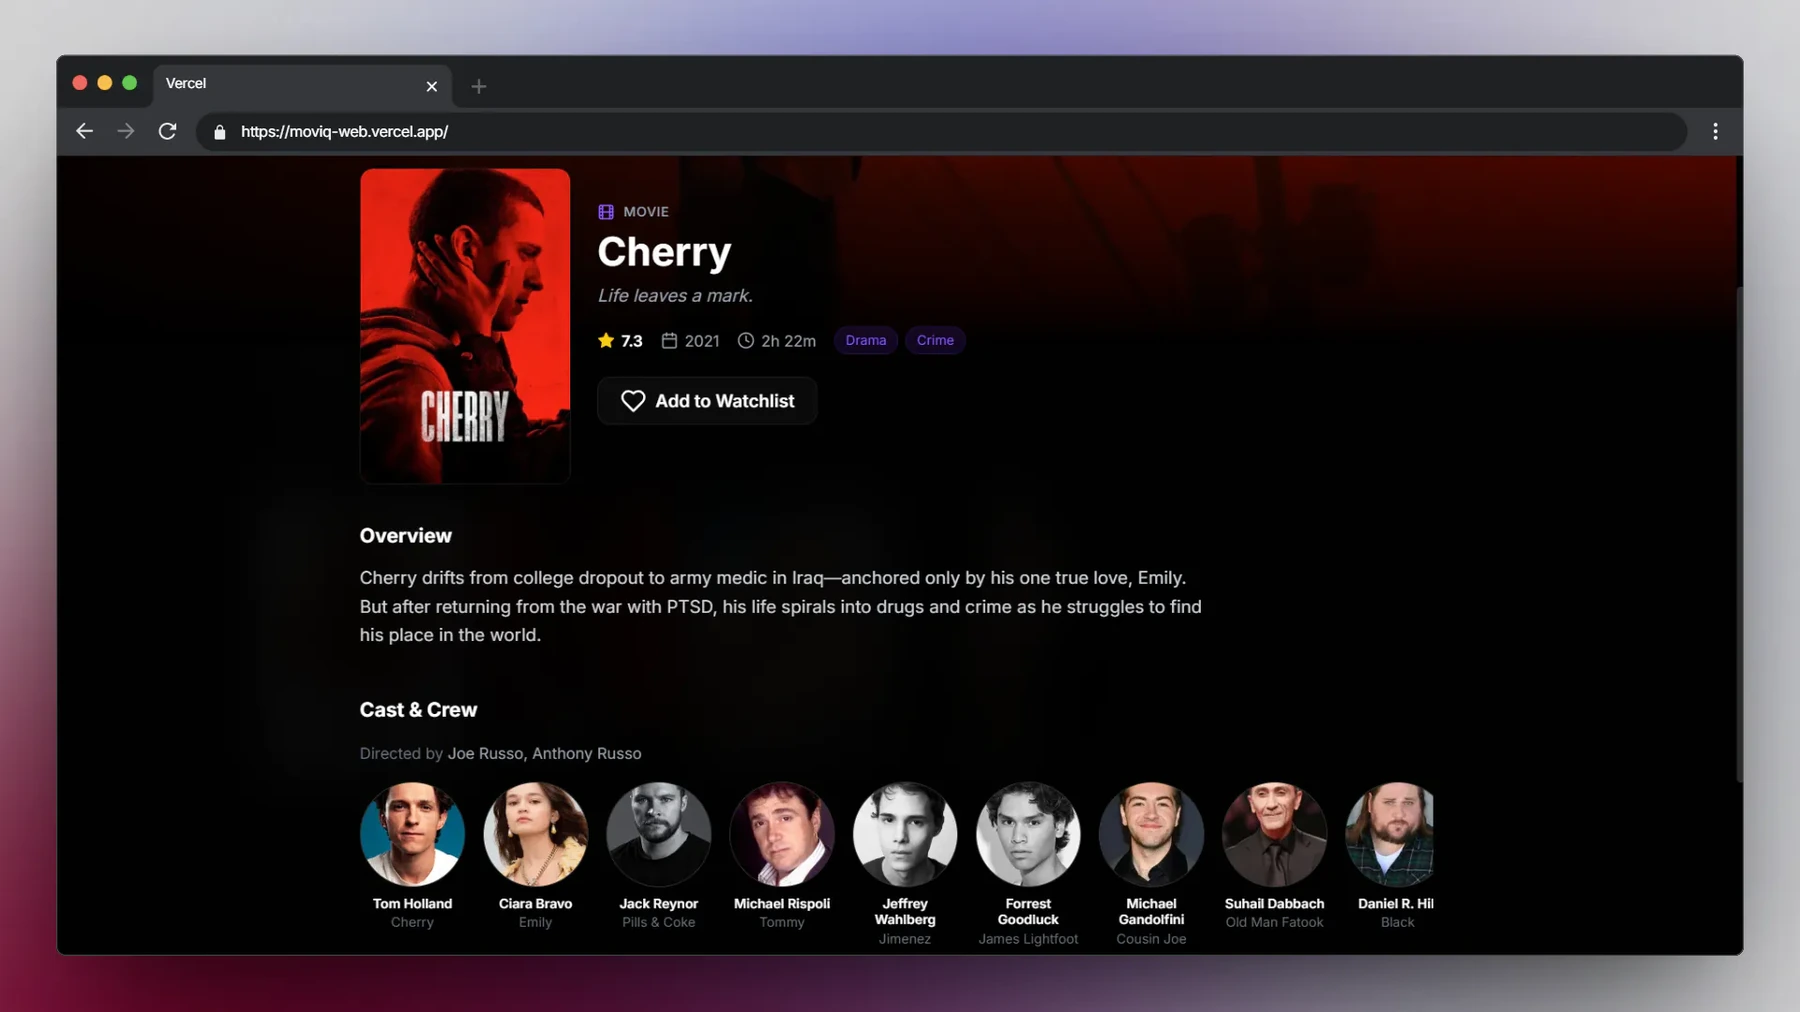The image size is (1800, 1012).
Task: Go back using the browser back arrow
Action: click(84, 131)
